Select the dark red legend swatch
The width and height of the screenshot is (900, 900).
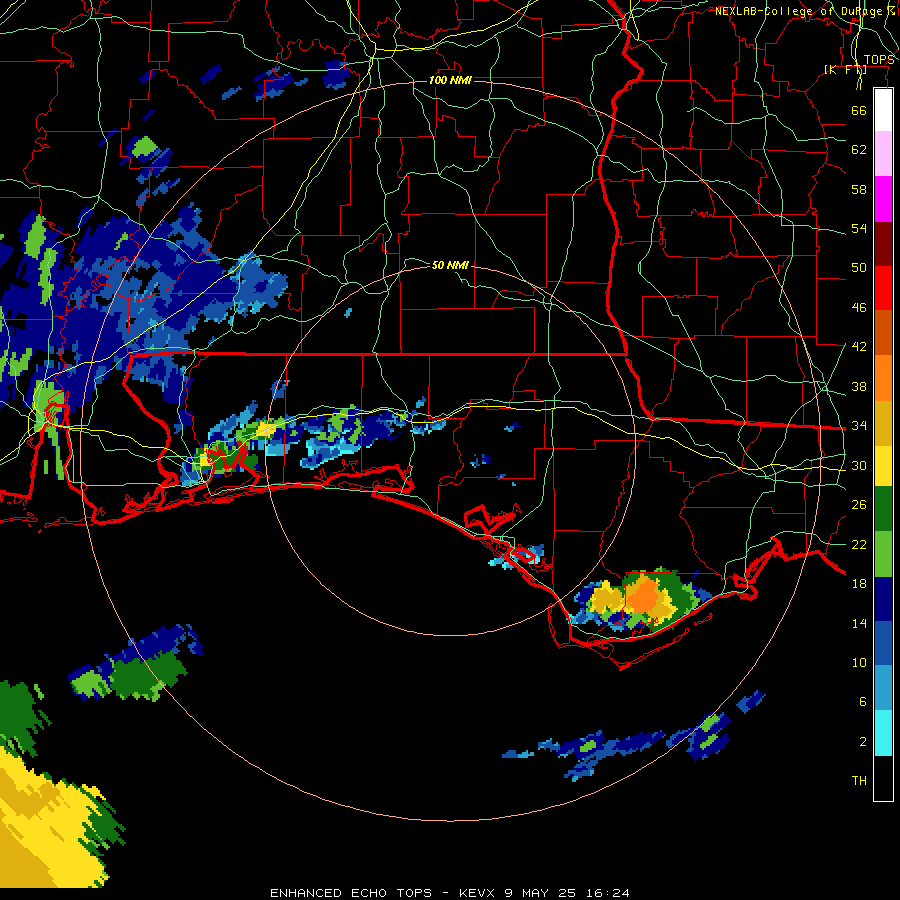coord(883,243)
